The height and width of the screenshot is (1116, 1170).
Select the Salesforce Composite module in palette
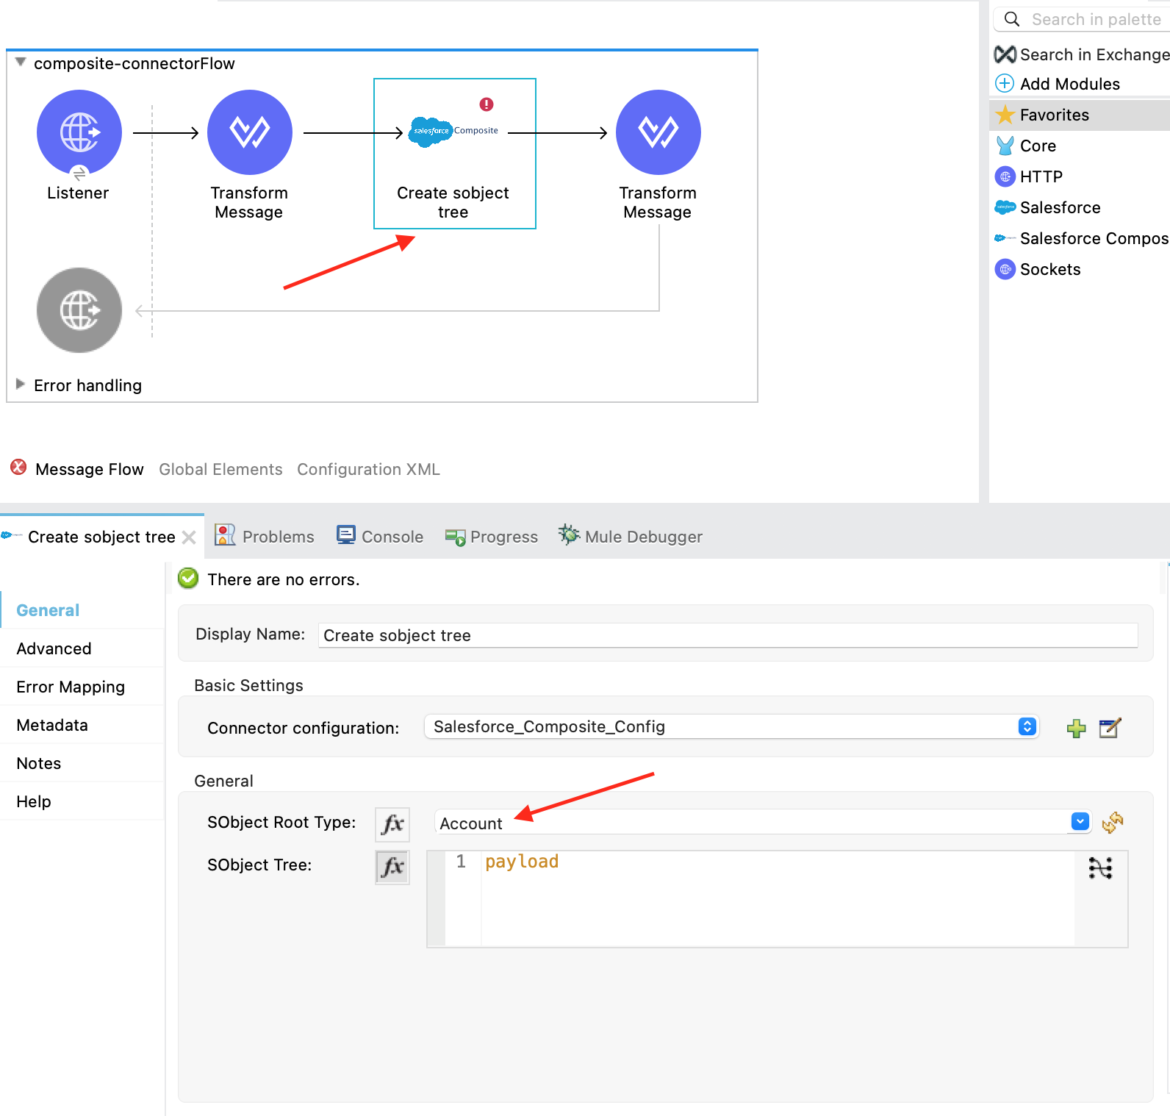(1092, 238)
